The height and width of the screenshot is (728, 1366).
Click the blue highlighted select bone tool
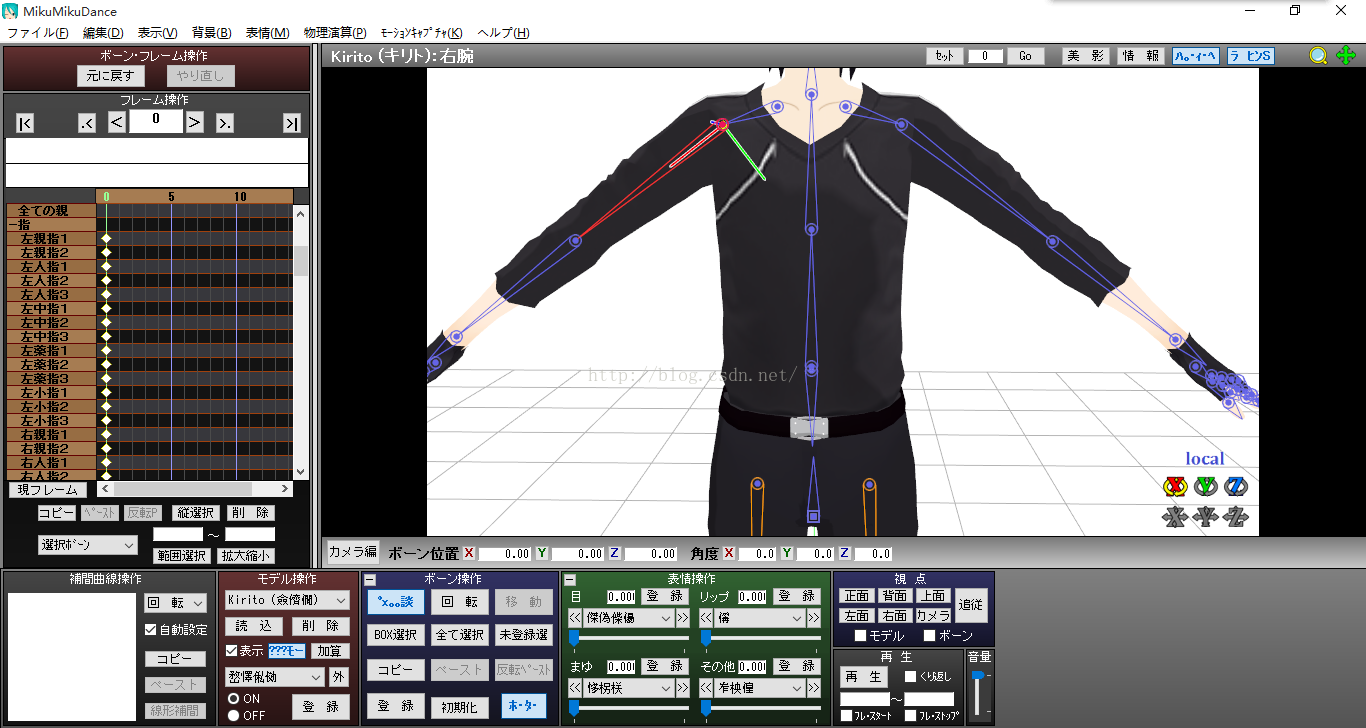395,602
